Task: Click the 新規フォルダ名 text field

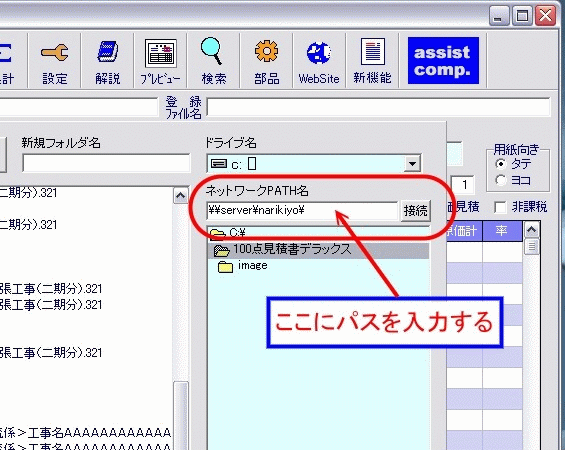Action: [106, 163]
